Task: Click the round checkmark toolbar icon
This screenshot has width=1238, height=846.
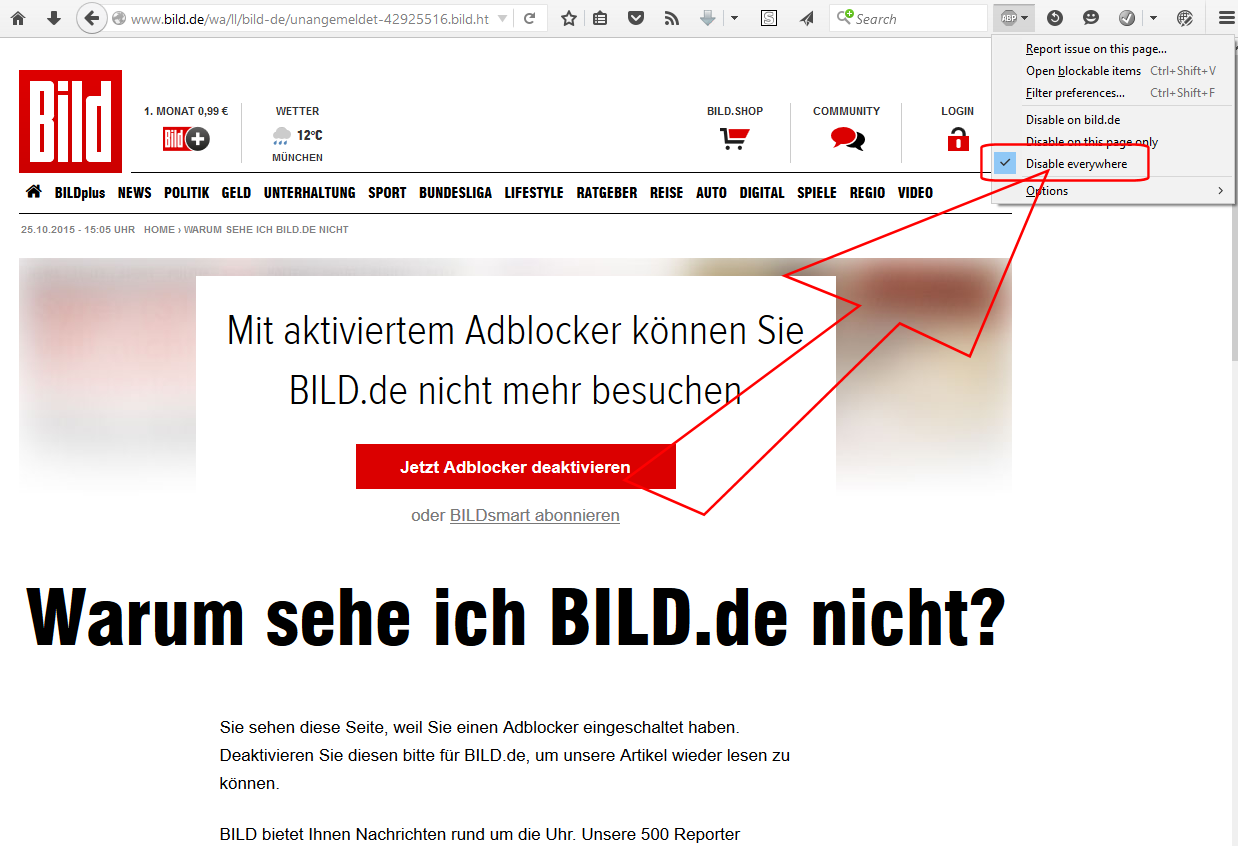Action: coord(1127,18)
